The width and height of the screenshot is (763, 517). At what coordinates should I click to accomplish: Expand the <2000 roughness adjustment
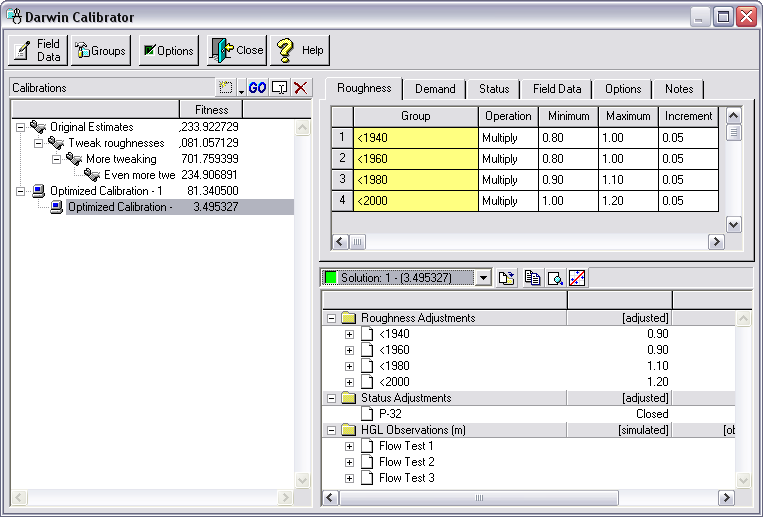tap(349, 382)
